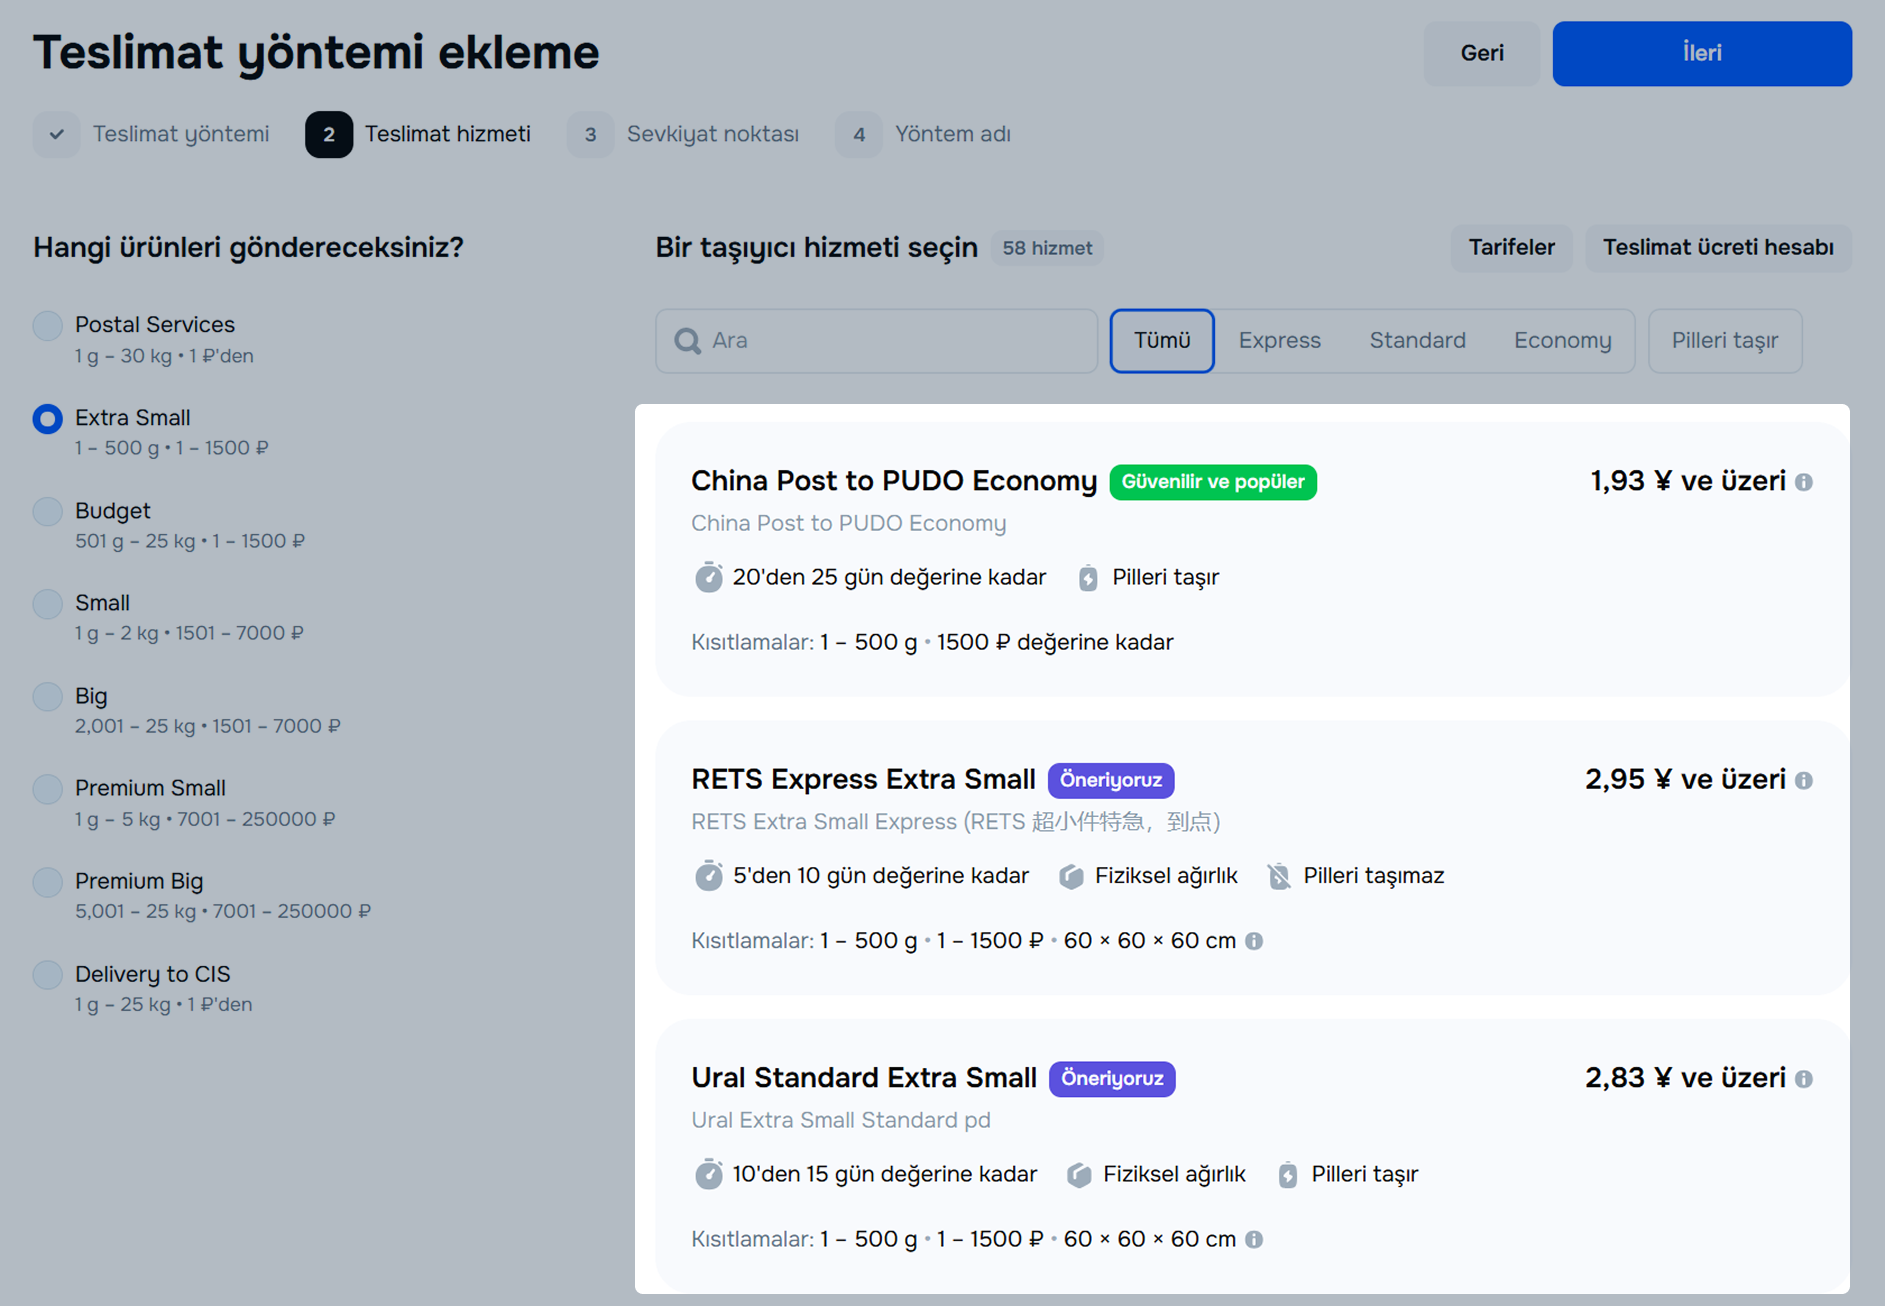Viewport: 1885px width, 1306px height.
Task: Pick the Delivery to CIS option
Action: click(x=47, y=975)
